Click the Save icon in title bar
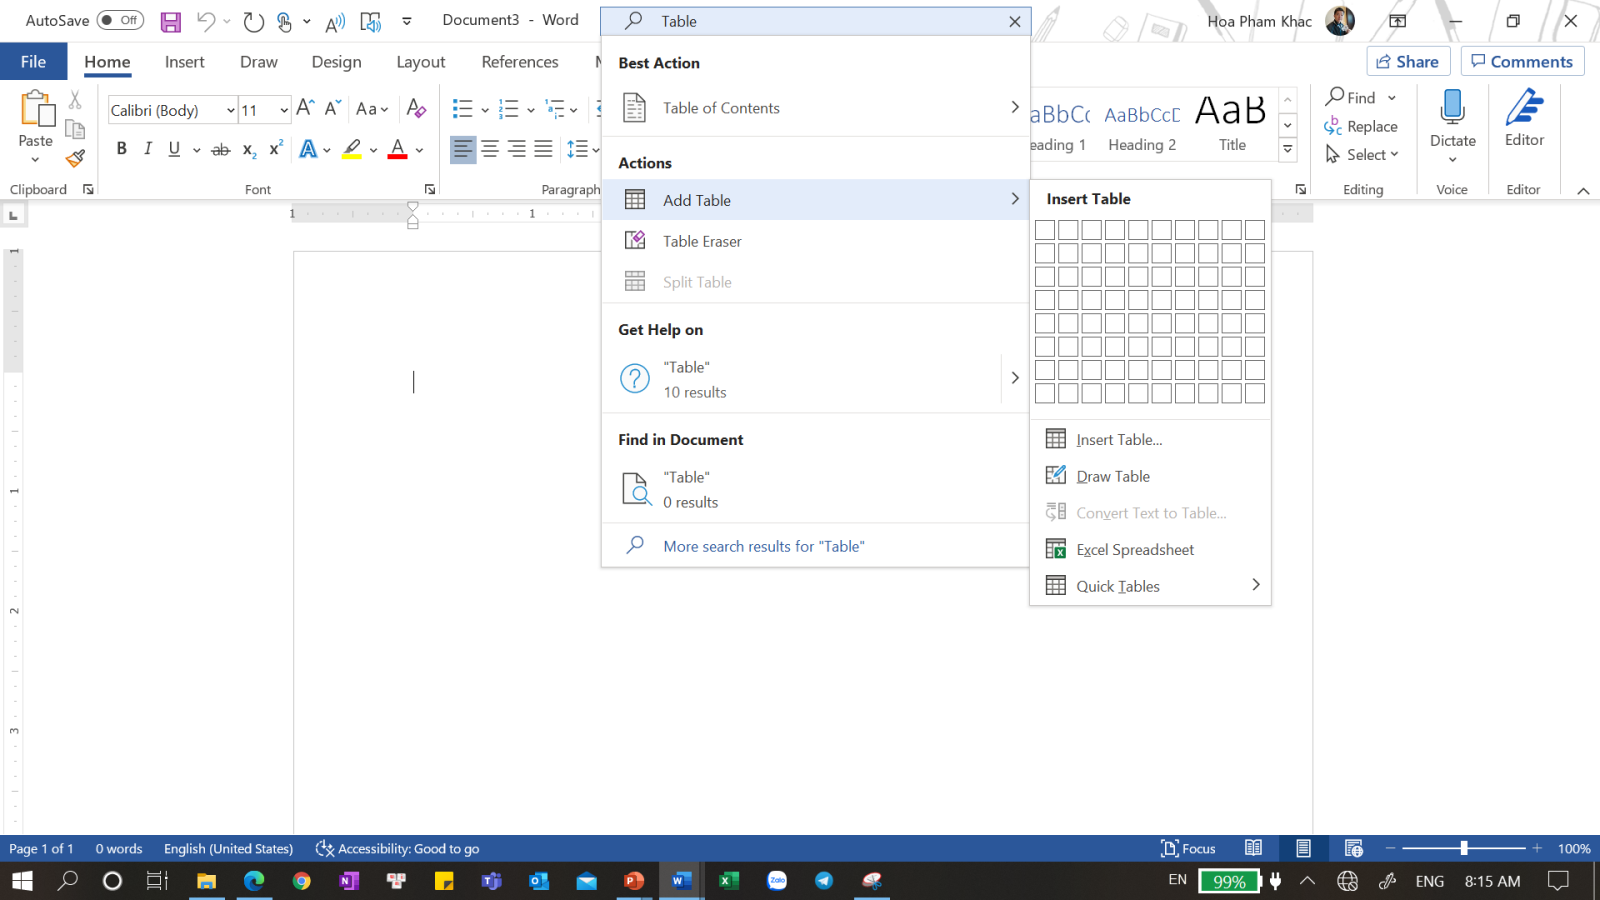This screenshot has height=900, width=1600. click(171, 21)
